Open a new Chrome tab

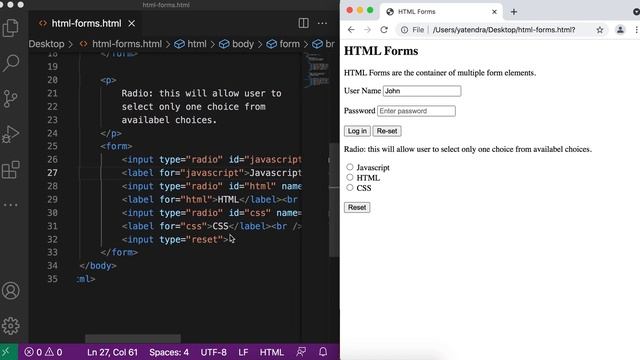(514, 12)
